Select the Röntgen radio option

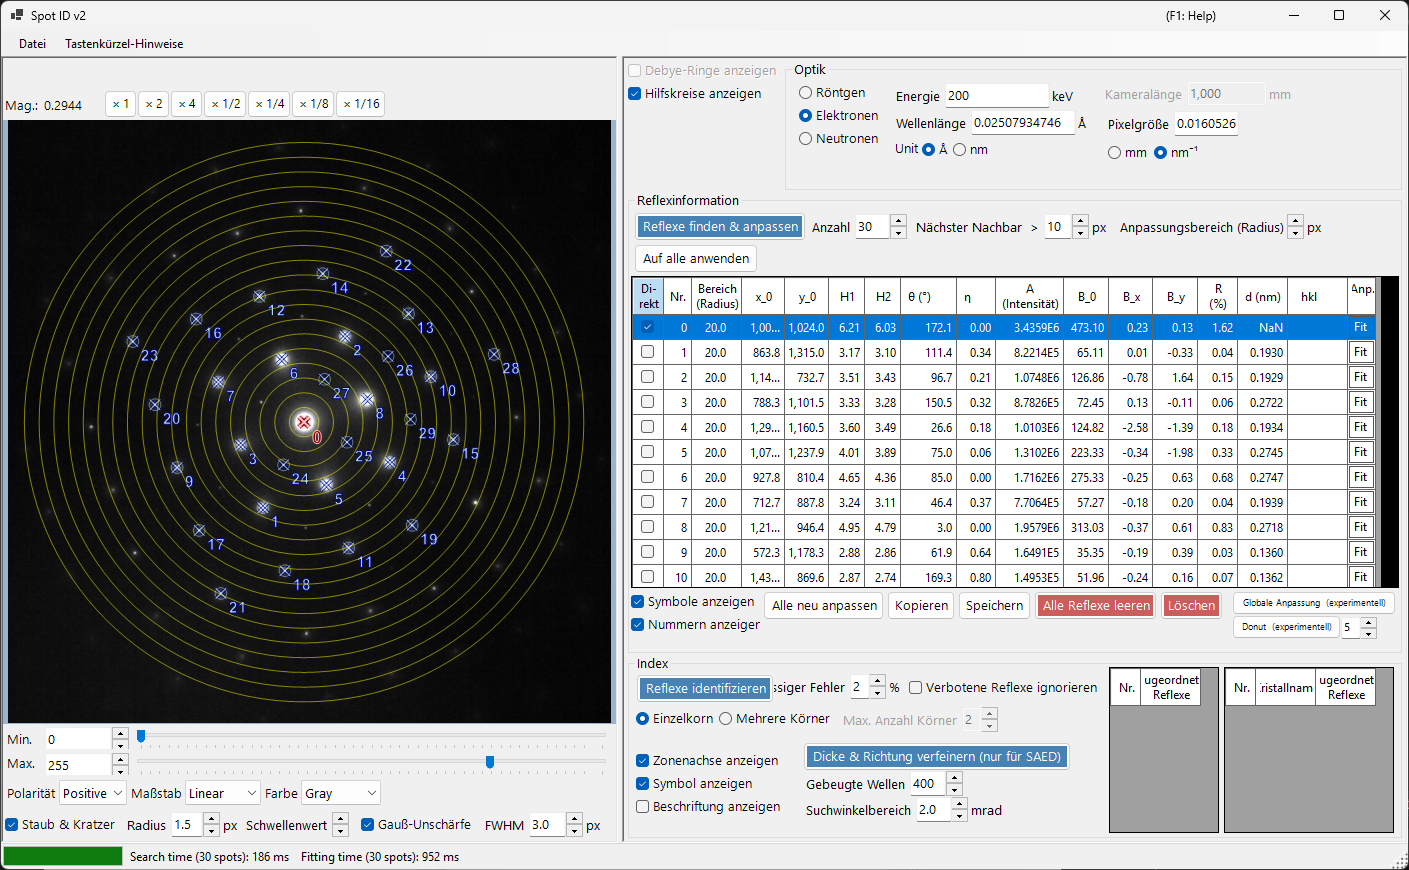(x=805, y=93)
